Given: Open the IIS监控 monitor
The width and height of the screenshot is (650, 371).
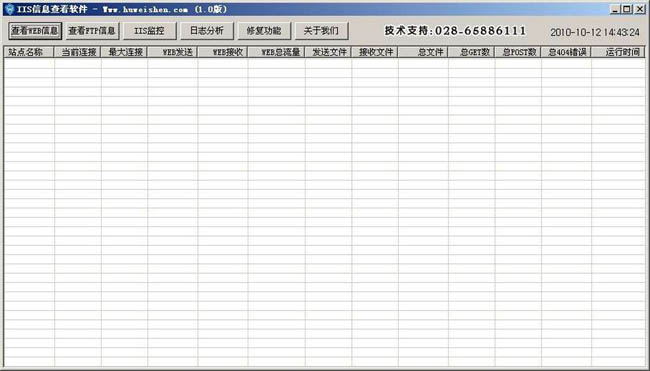Looking at the screenshot, I should (x=150, y=31).
